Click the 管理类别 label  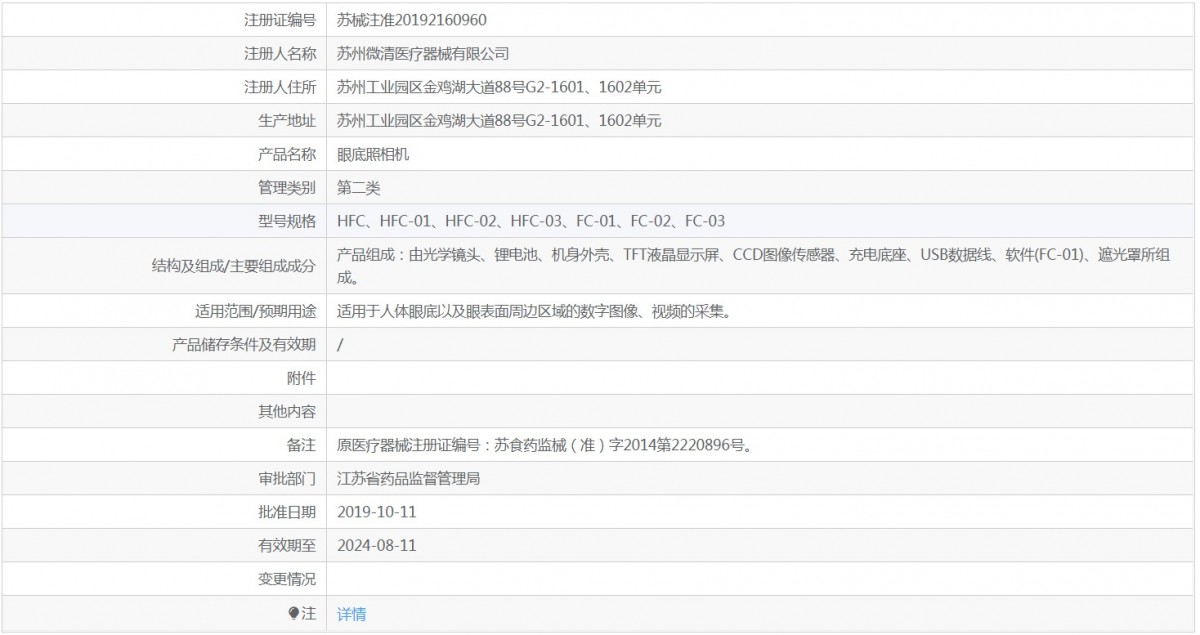click(287, 187)
